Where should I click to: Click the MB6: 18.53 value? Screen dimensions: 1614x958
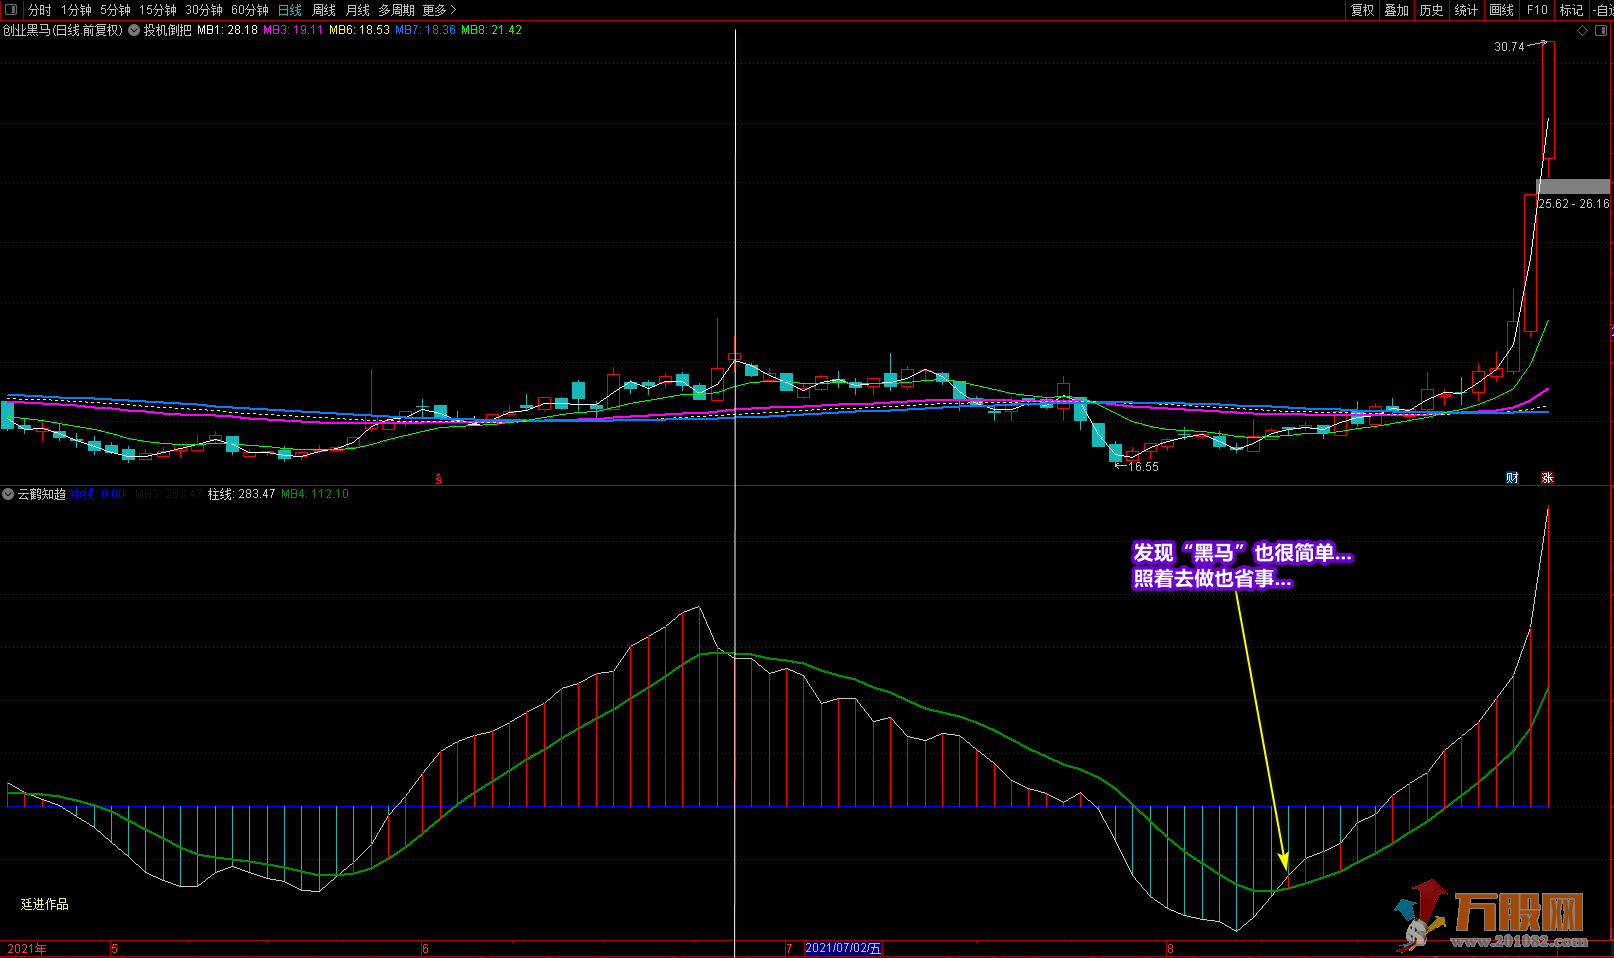tap(359, 30)
